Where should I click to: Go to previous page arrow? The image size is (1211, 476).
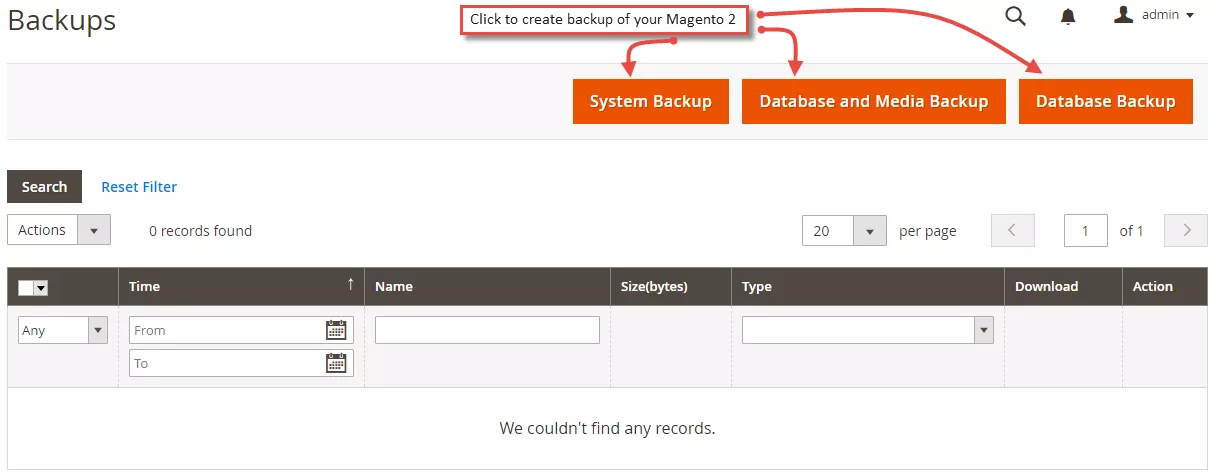click(1012, 230)
